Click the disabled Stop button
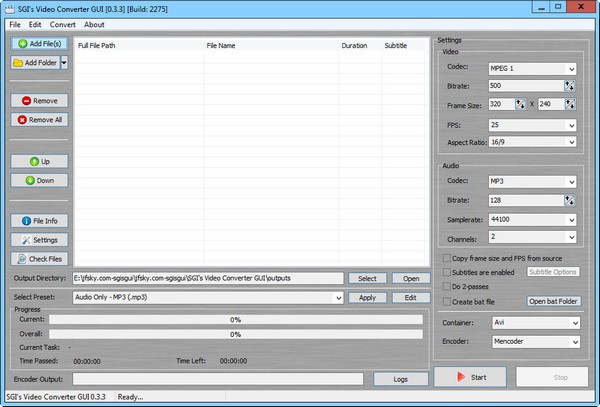Viewport: 600px width, 407px height. click(x=552, y=377)
